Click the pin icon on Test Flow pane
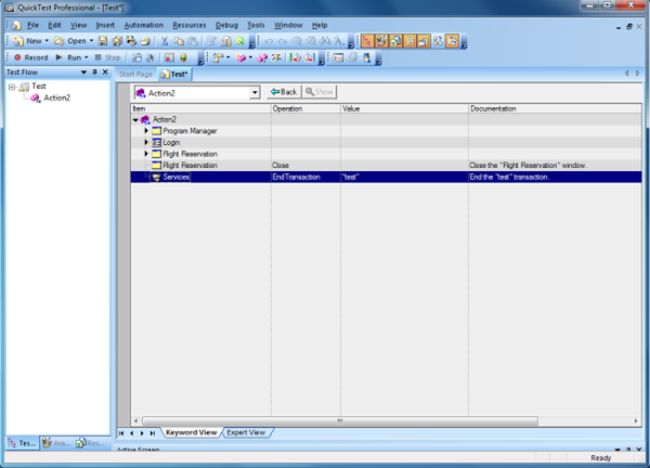Screen dimensions: 650x468 95,72
